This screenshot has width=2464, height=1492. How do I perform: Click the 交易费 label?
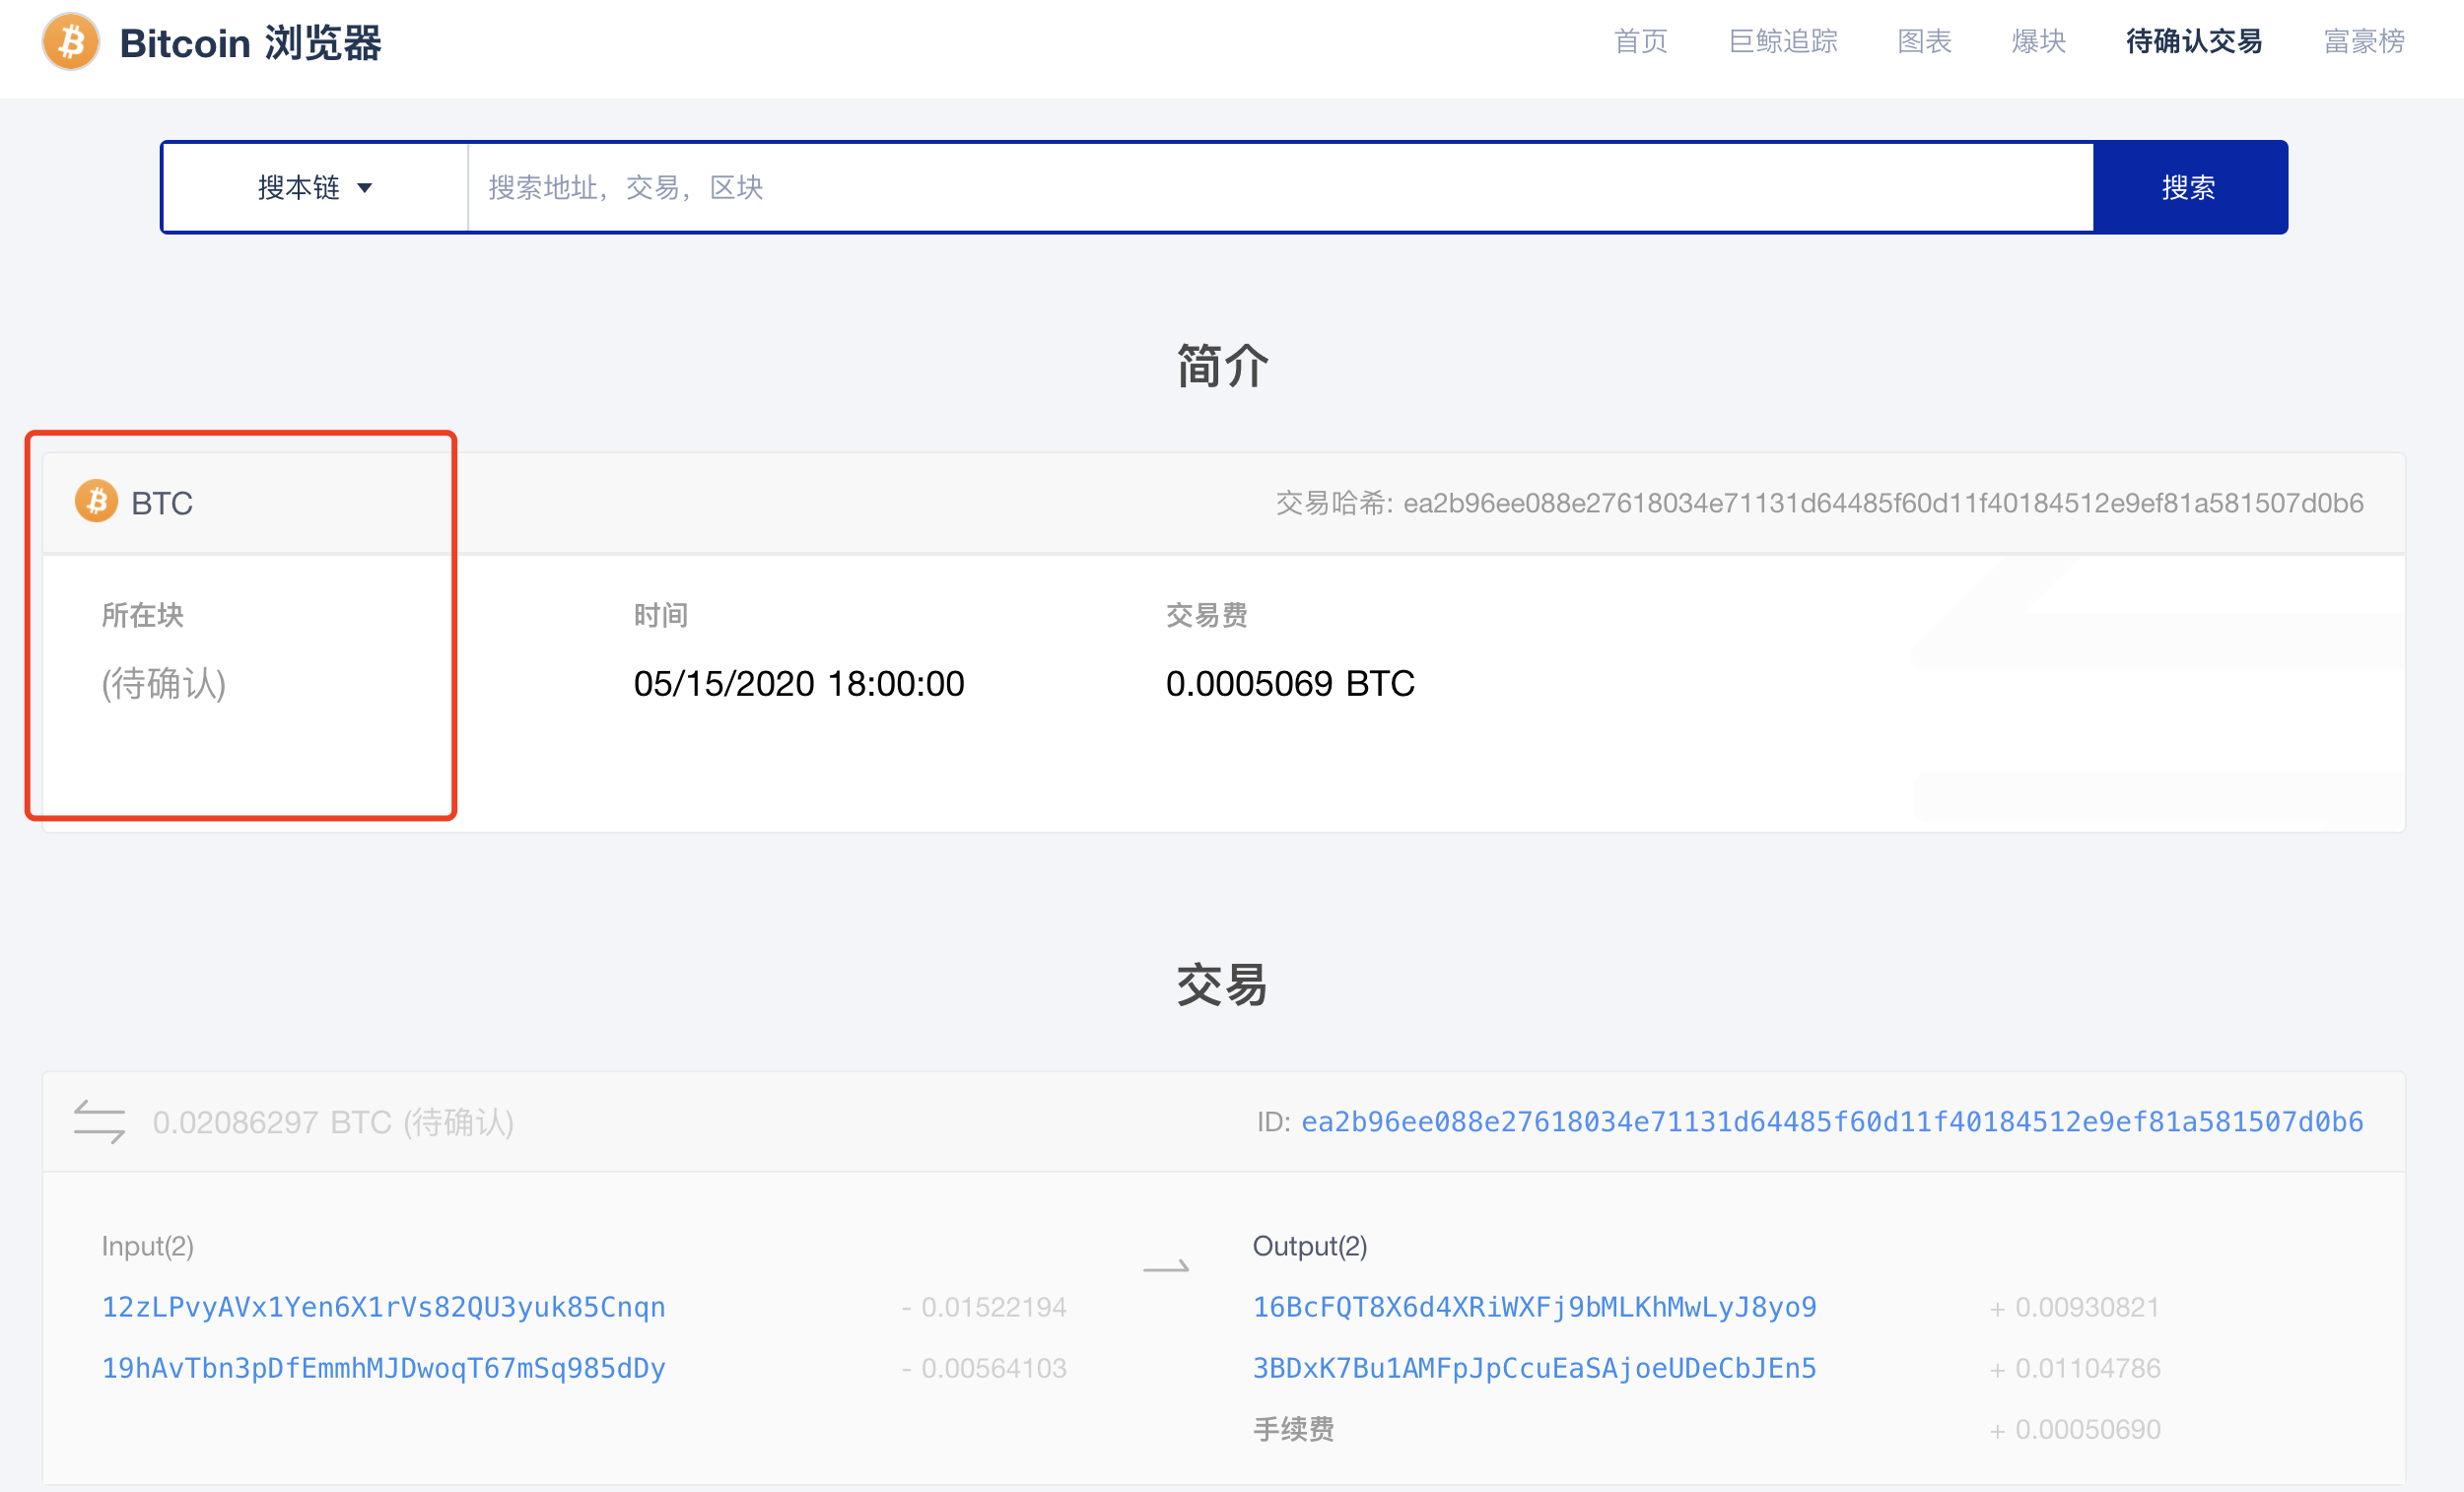[x=1207, y=615]
